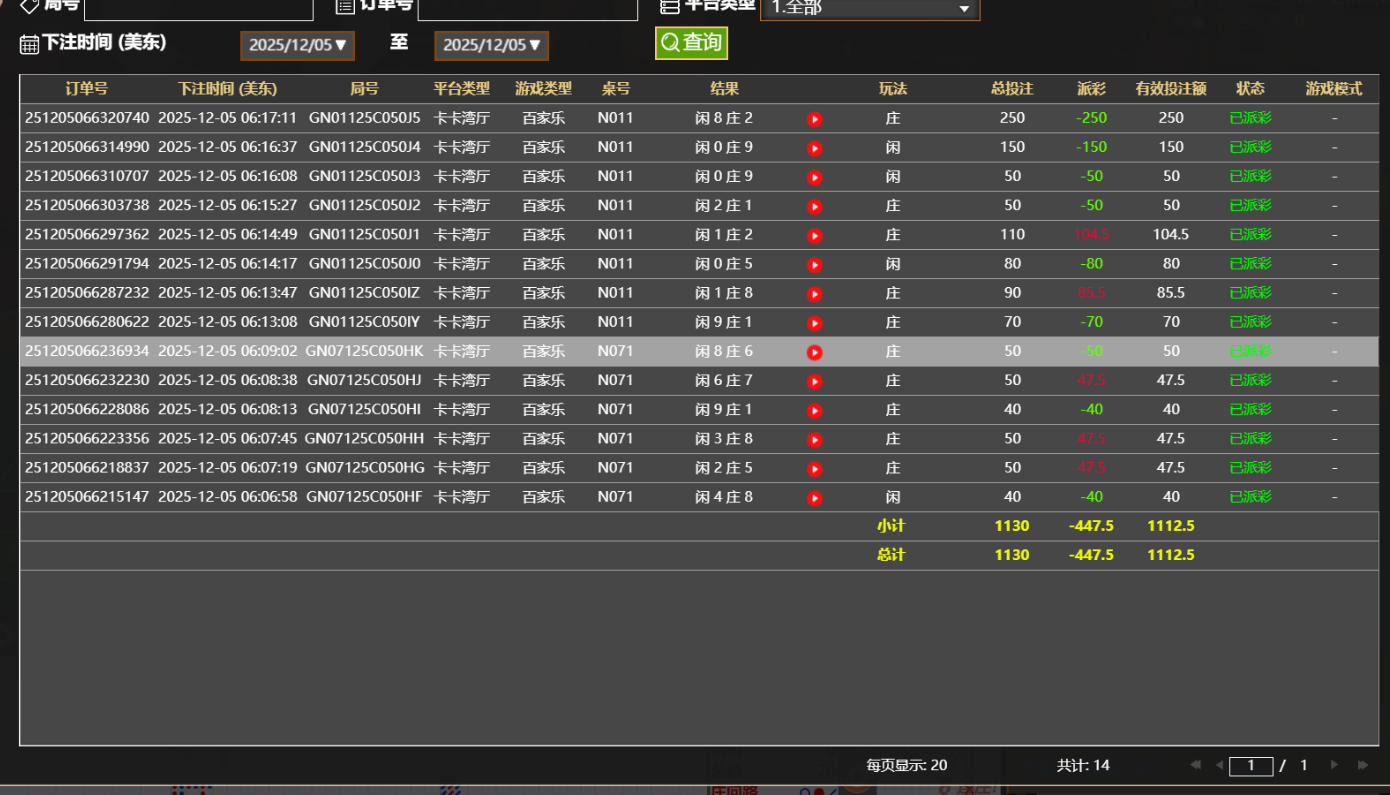Expand the 平台类型 dropdown showing 1.全部

(869, 9)
